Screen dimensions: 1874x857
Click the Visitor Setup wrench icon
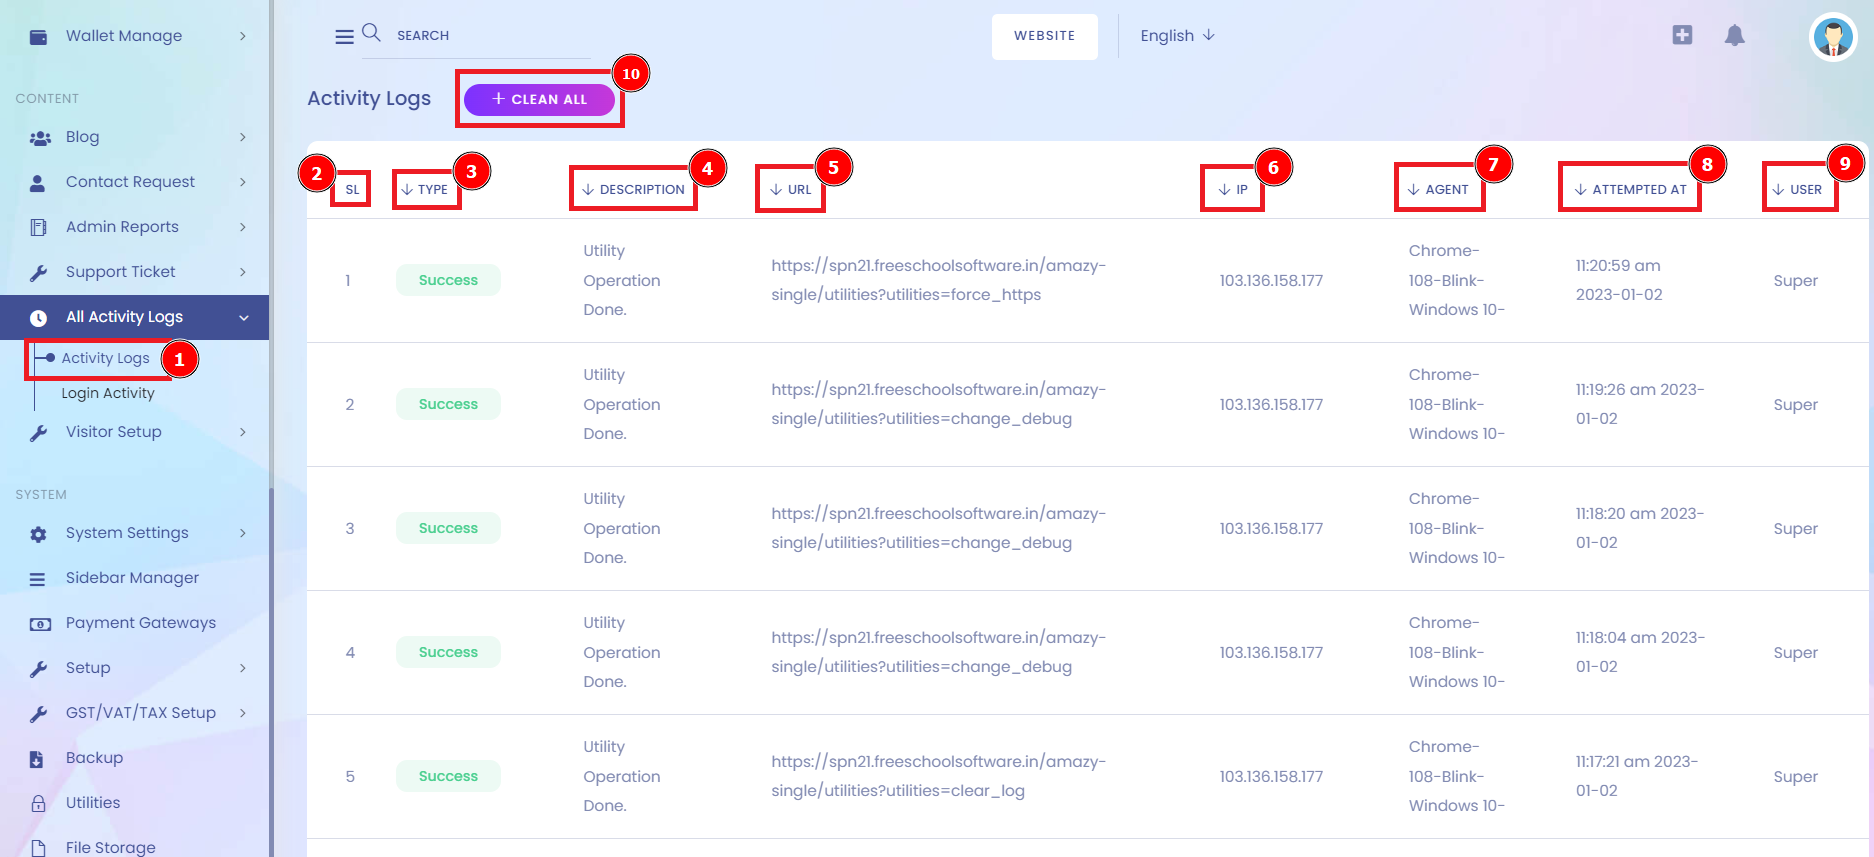point(39,433)
